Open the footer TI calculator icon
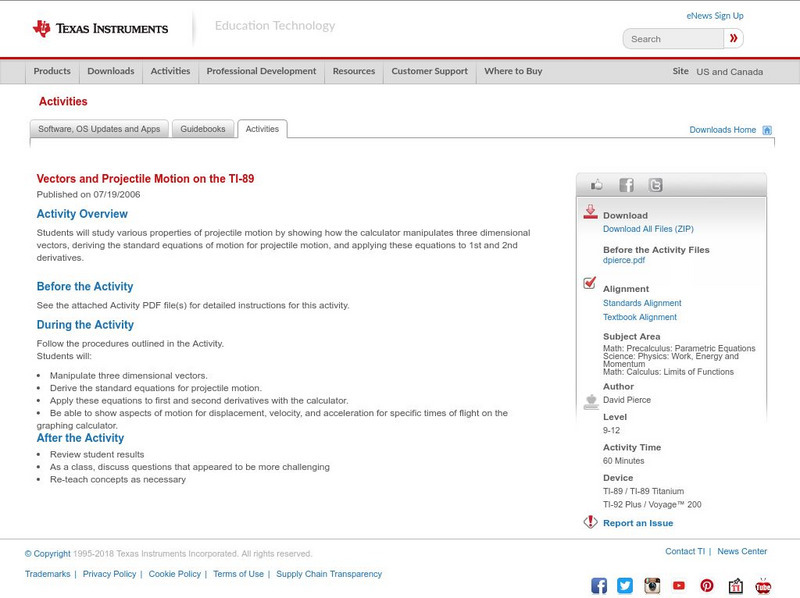The width and height of the screenshot is (800, 598). click(x=735, y=585)
